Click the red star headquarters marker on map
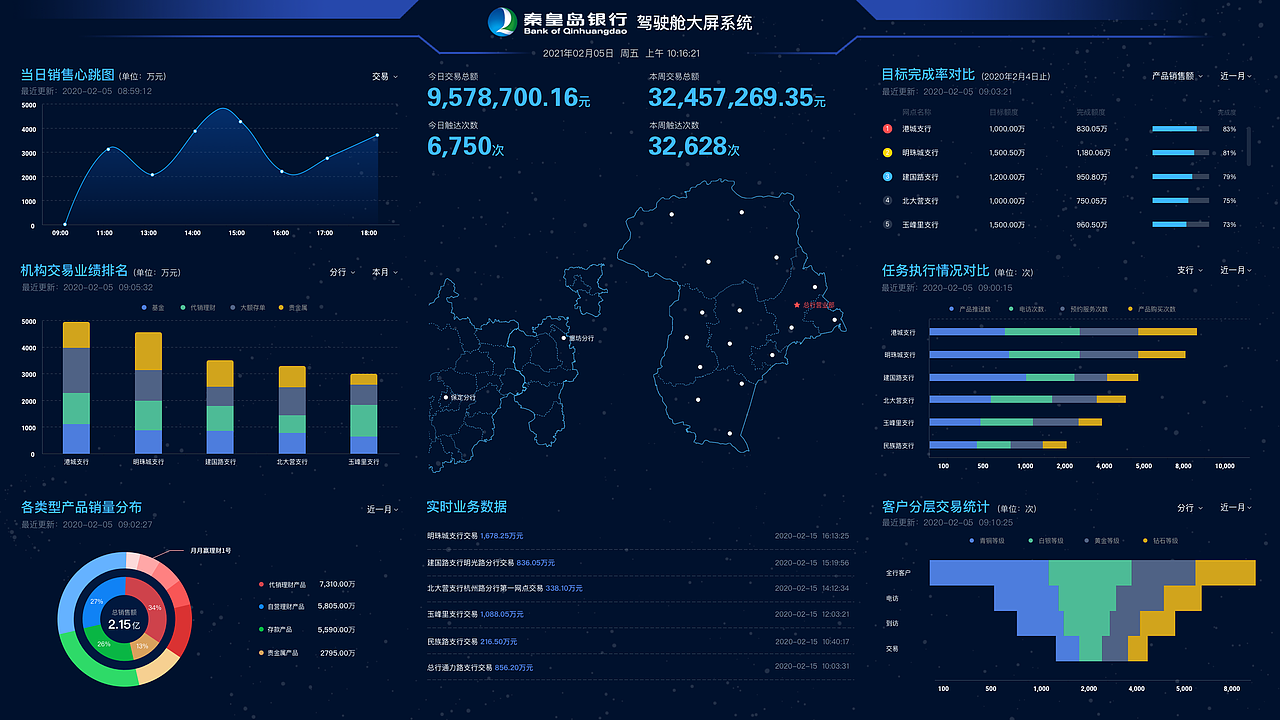 [x=797, y=304]
